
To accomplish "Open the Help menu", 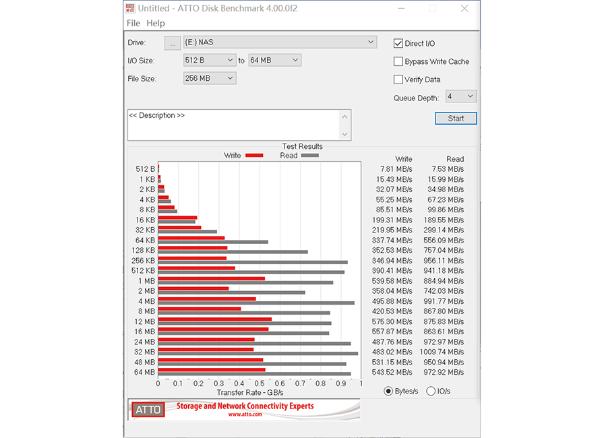I will (155, 23).
